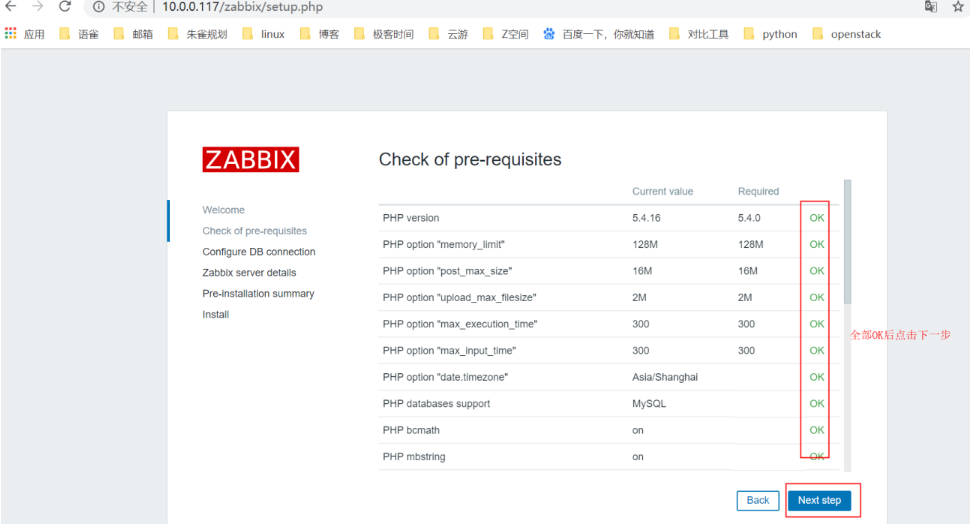This screenshot has width=970, height=524.
Task: Bookmark this page with star icon
Action: click(x=958, y=7)
